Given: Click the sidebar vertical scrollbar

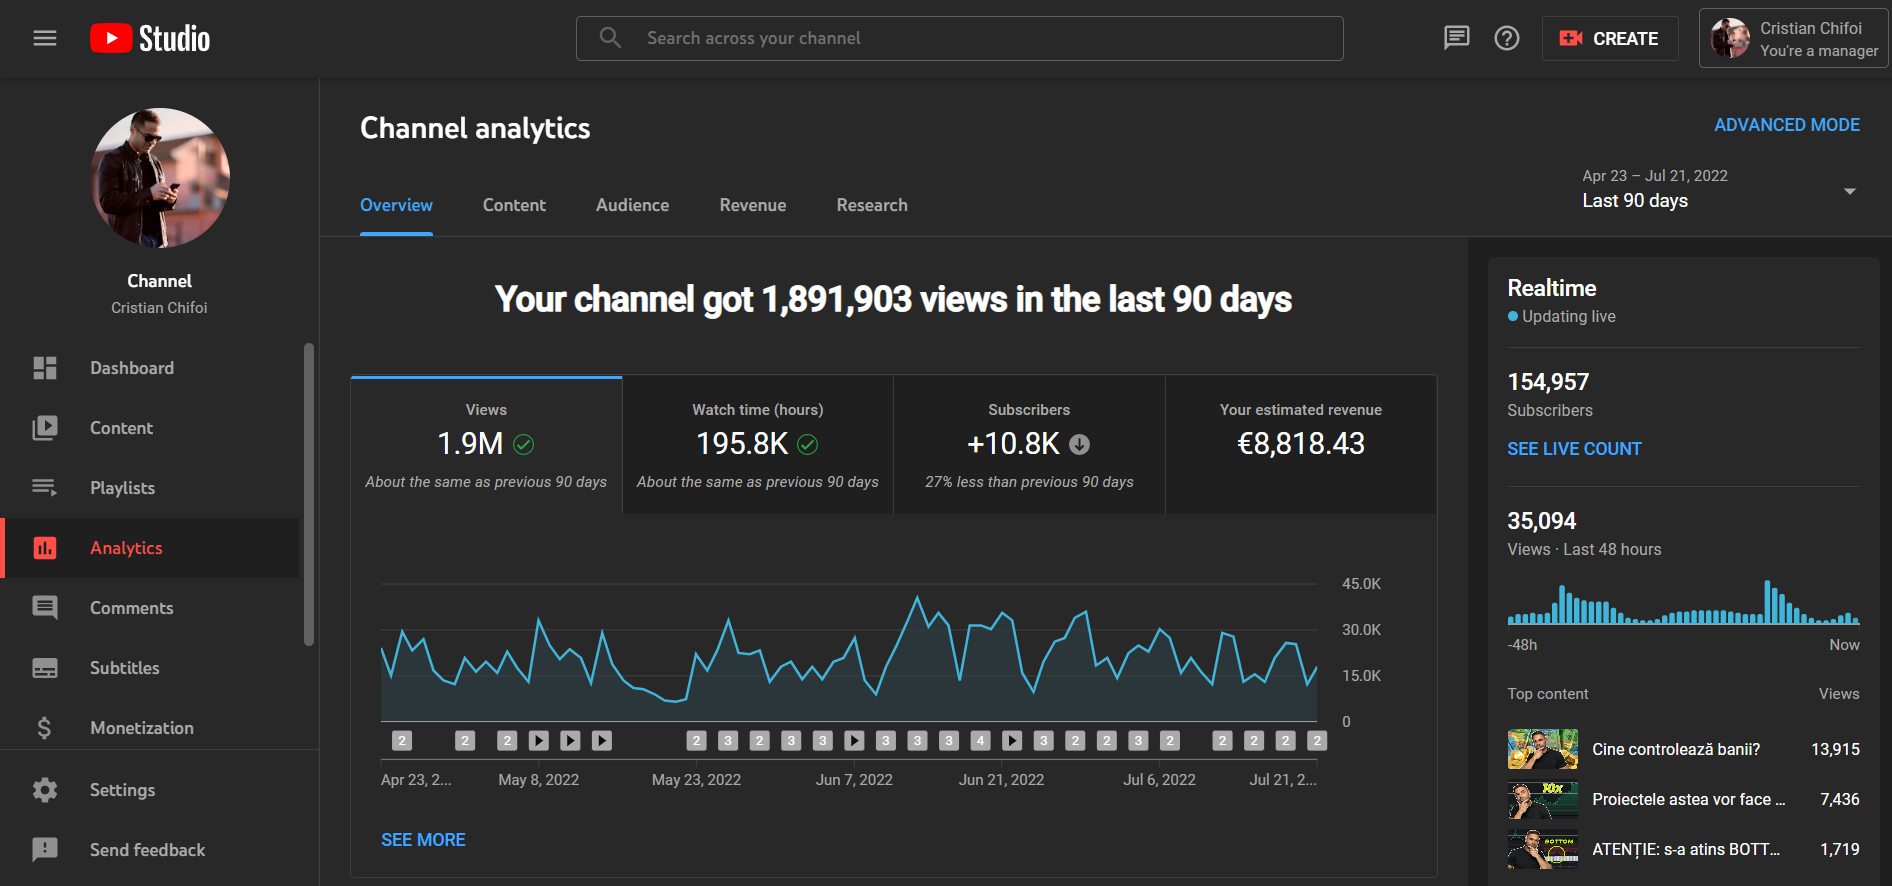Looking at the screenshot, I should [309, 494].
